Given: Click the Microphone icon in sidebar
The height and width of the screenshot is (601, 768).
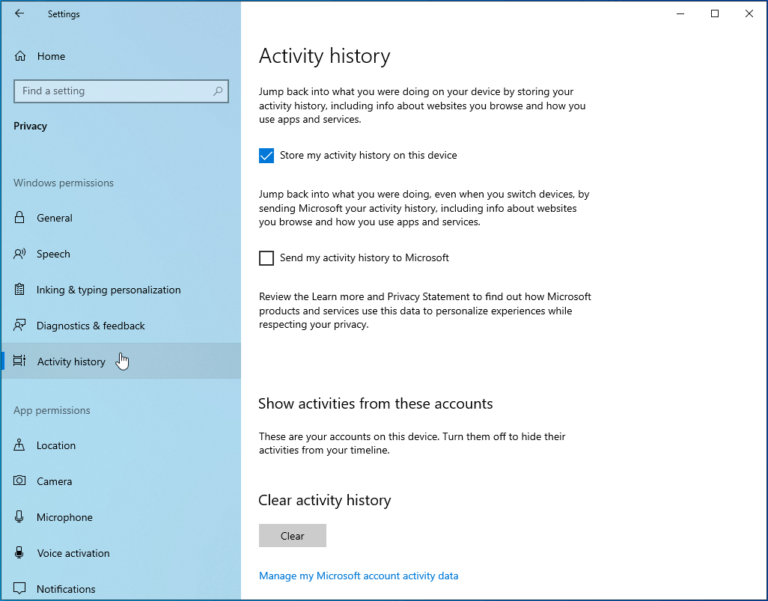Looking at the screenshot, I should click(19, 517).
